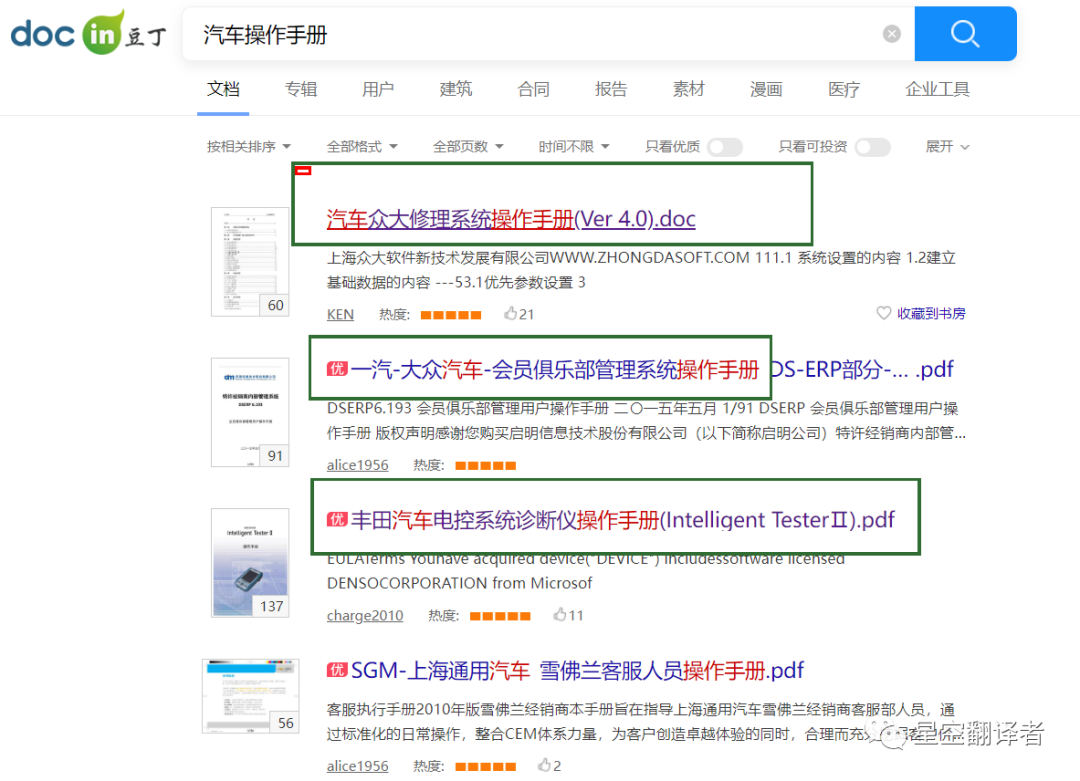This screenshot has width=1080, height=781.
Task: Click the 热度 rating bar for alice1956
Action: (x=485, y=465)
